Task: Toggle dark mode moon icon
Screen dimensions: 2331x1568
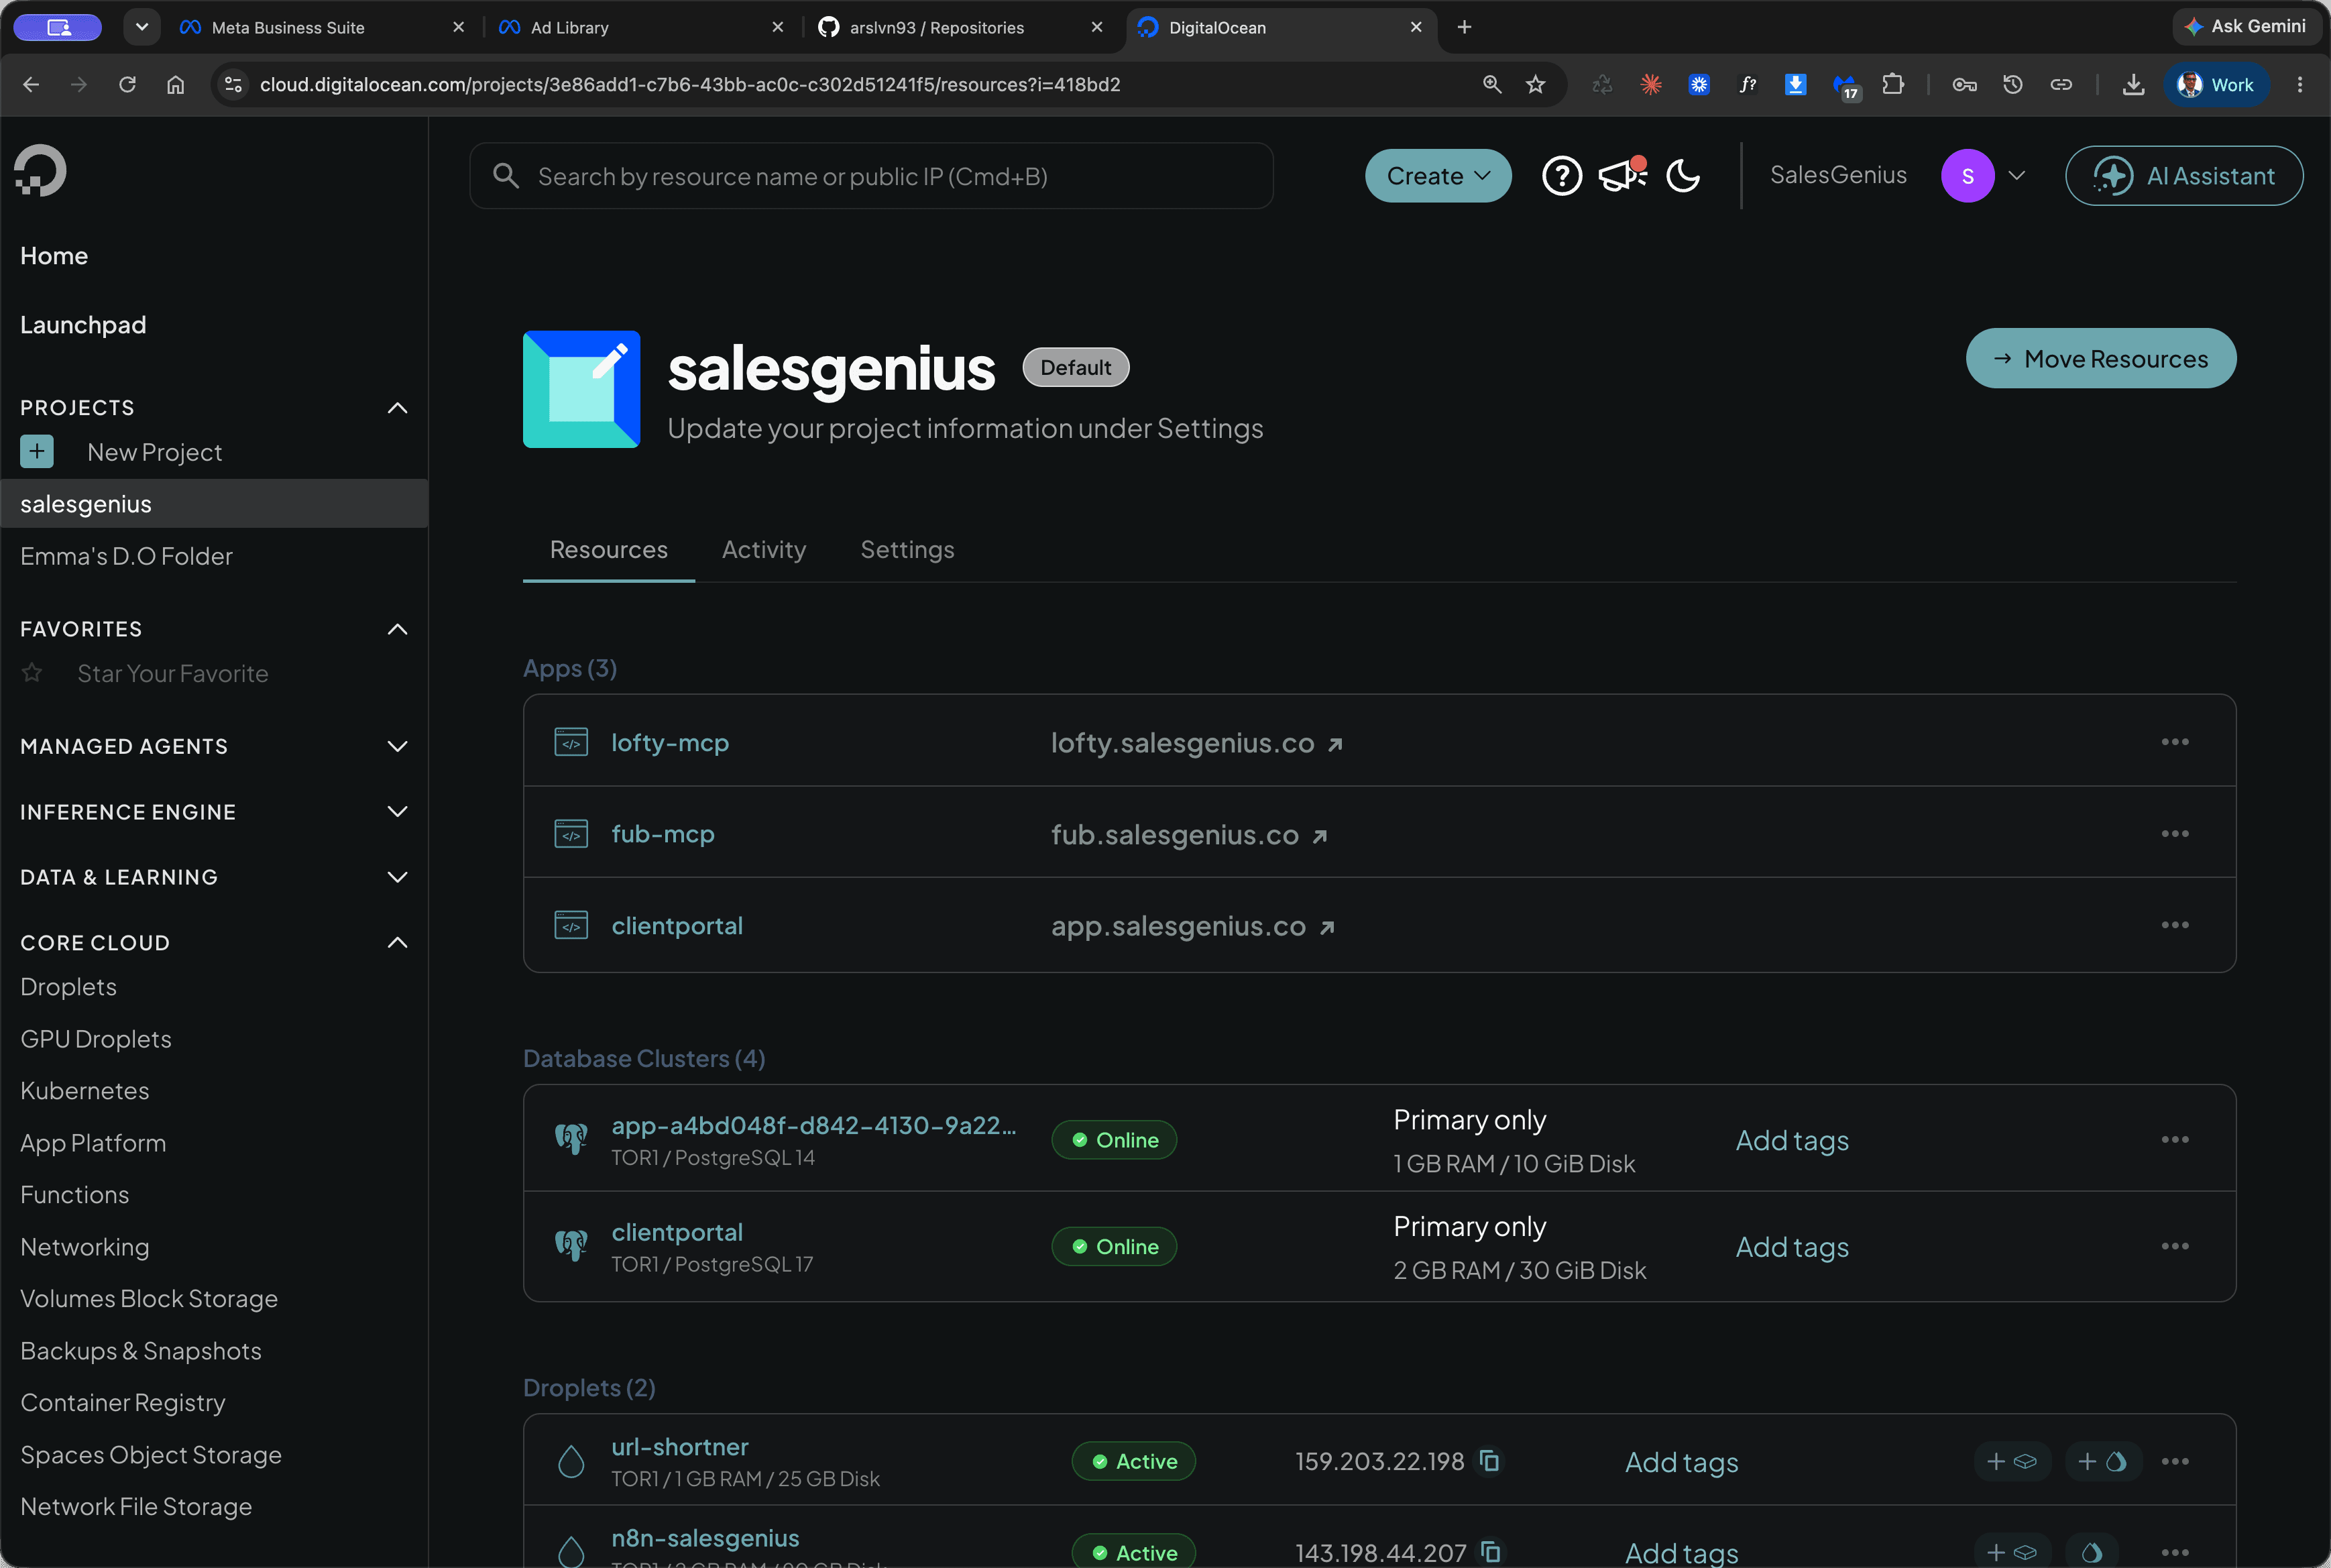Action: pos(1683,176)
